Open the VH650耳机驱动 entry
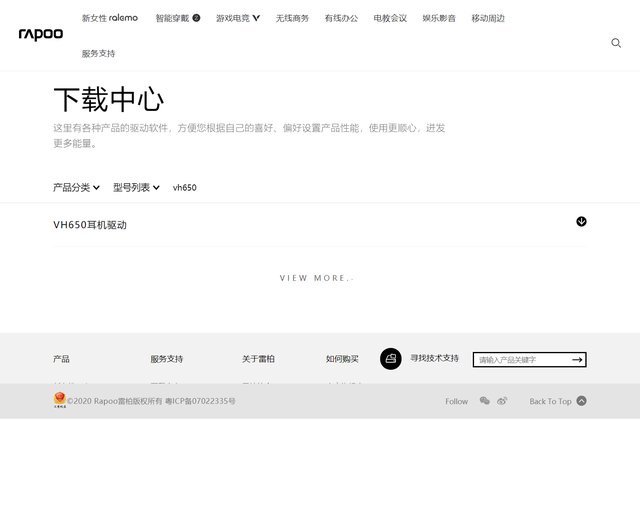The height and width of the screenshot is (513, 640). (x=90, y=225)
